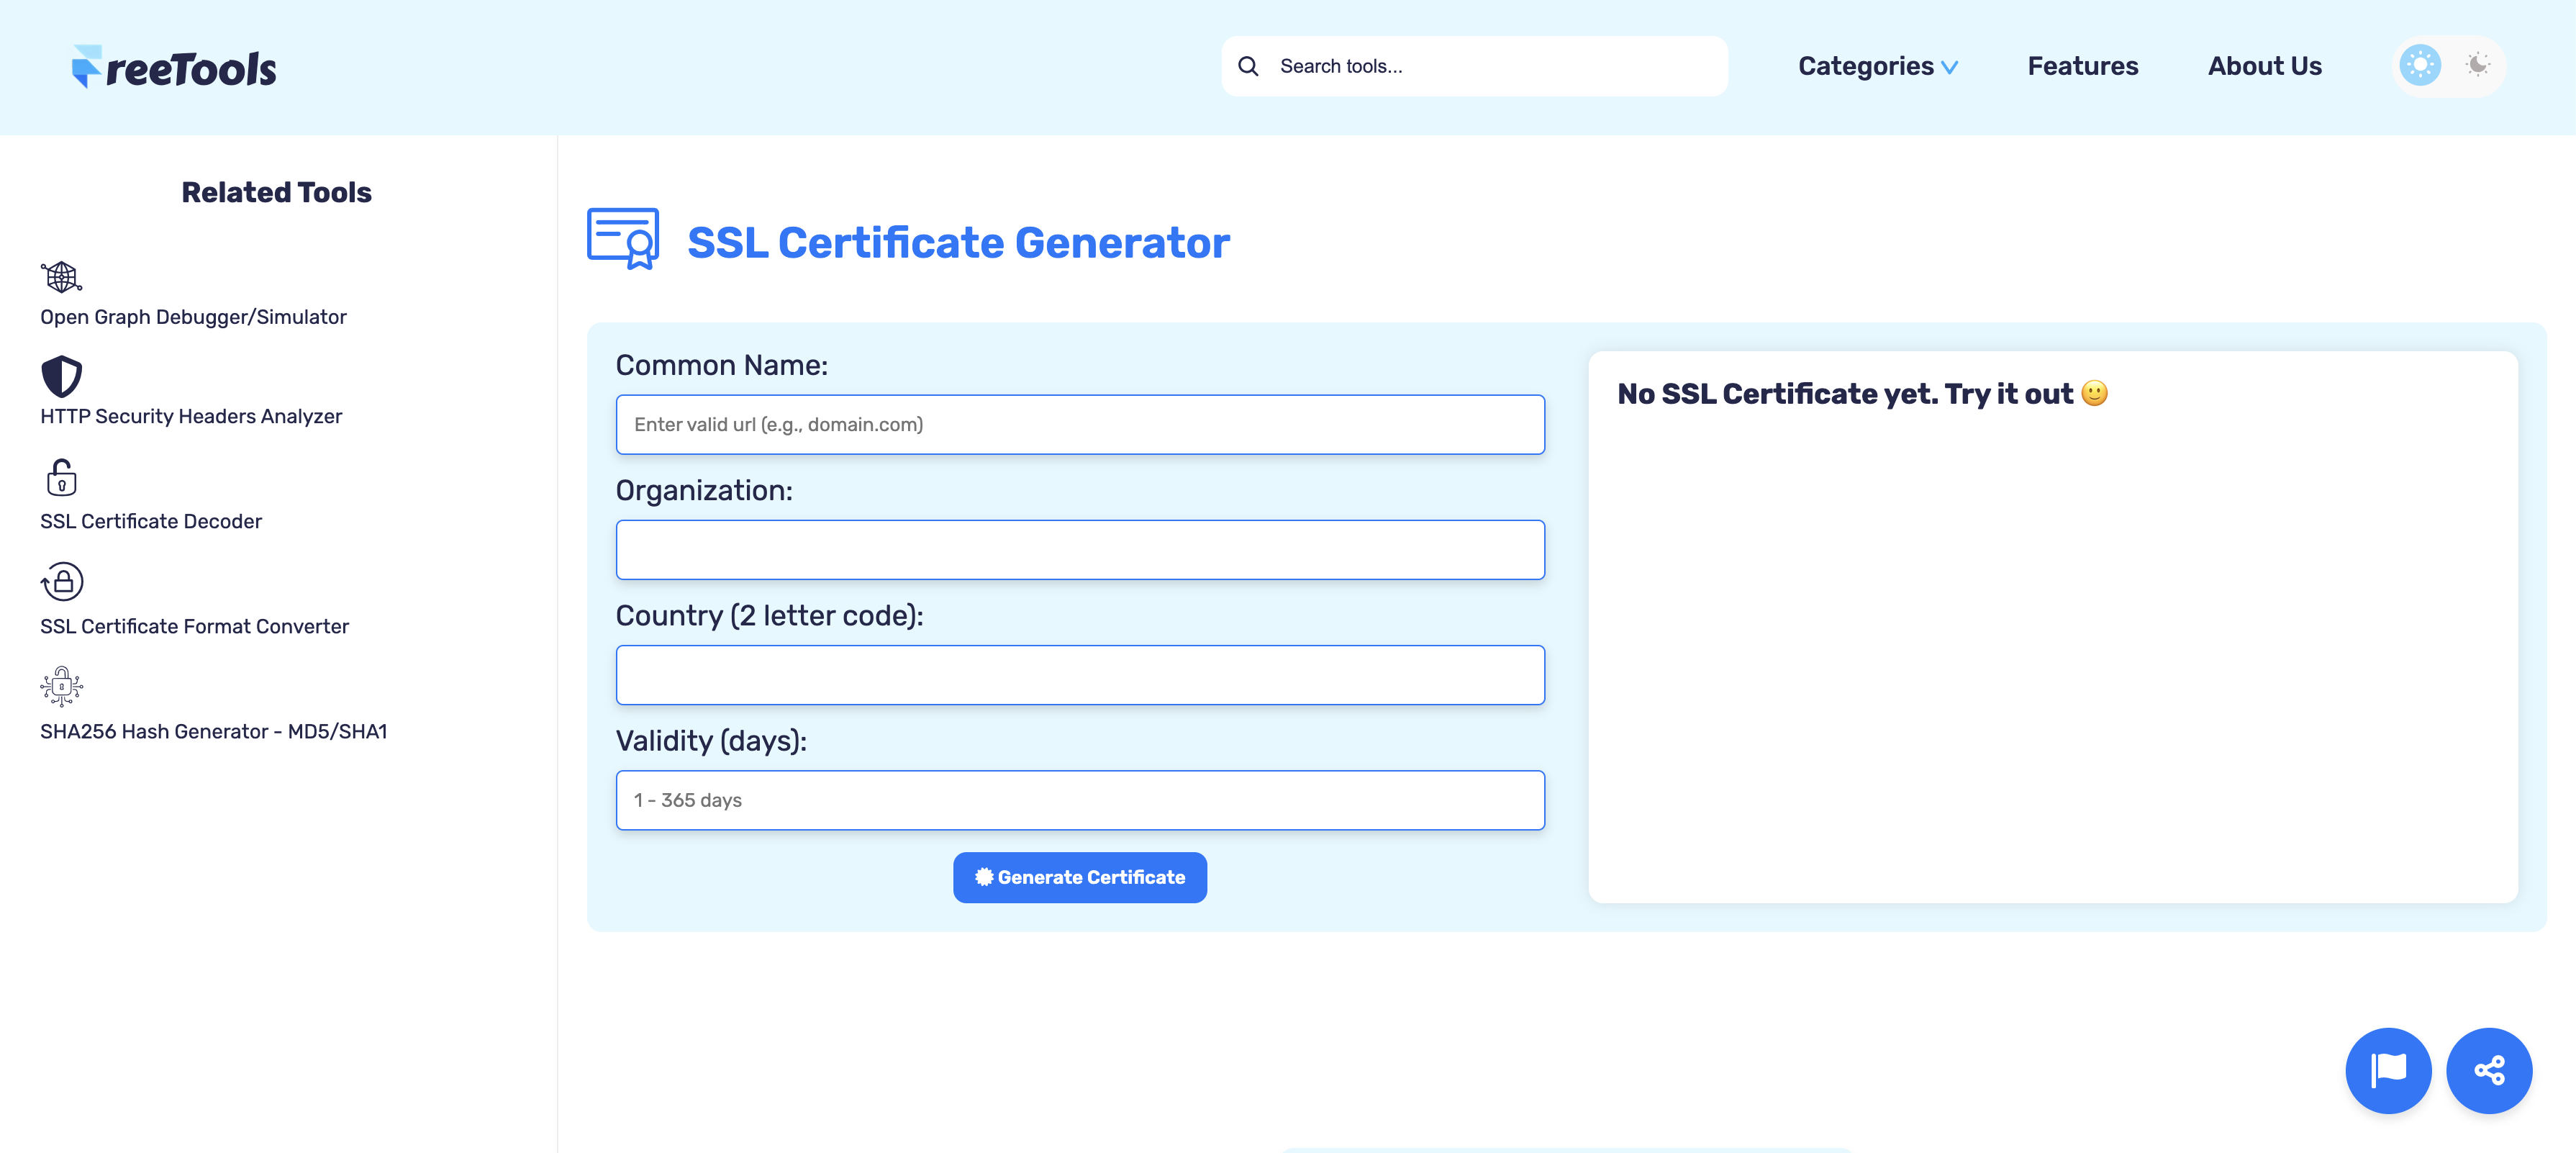Image resolution: width=2576 pixels, height=1153 pixels.
Task: Open the SSL Certificate Decoder link
Action: pos(151,520)
